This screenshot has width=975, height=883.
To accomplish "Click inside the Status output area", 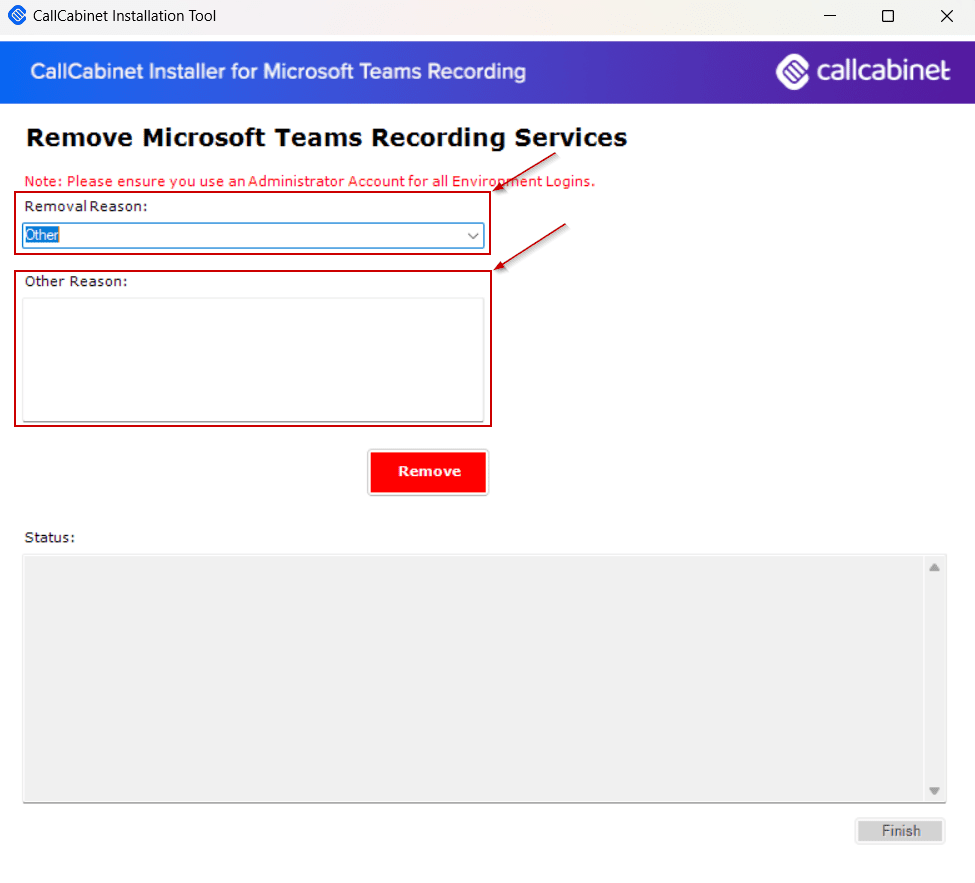I will tap(480, 678).
